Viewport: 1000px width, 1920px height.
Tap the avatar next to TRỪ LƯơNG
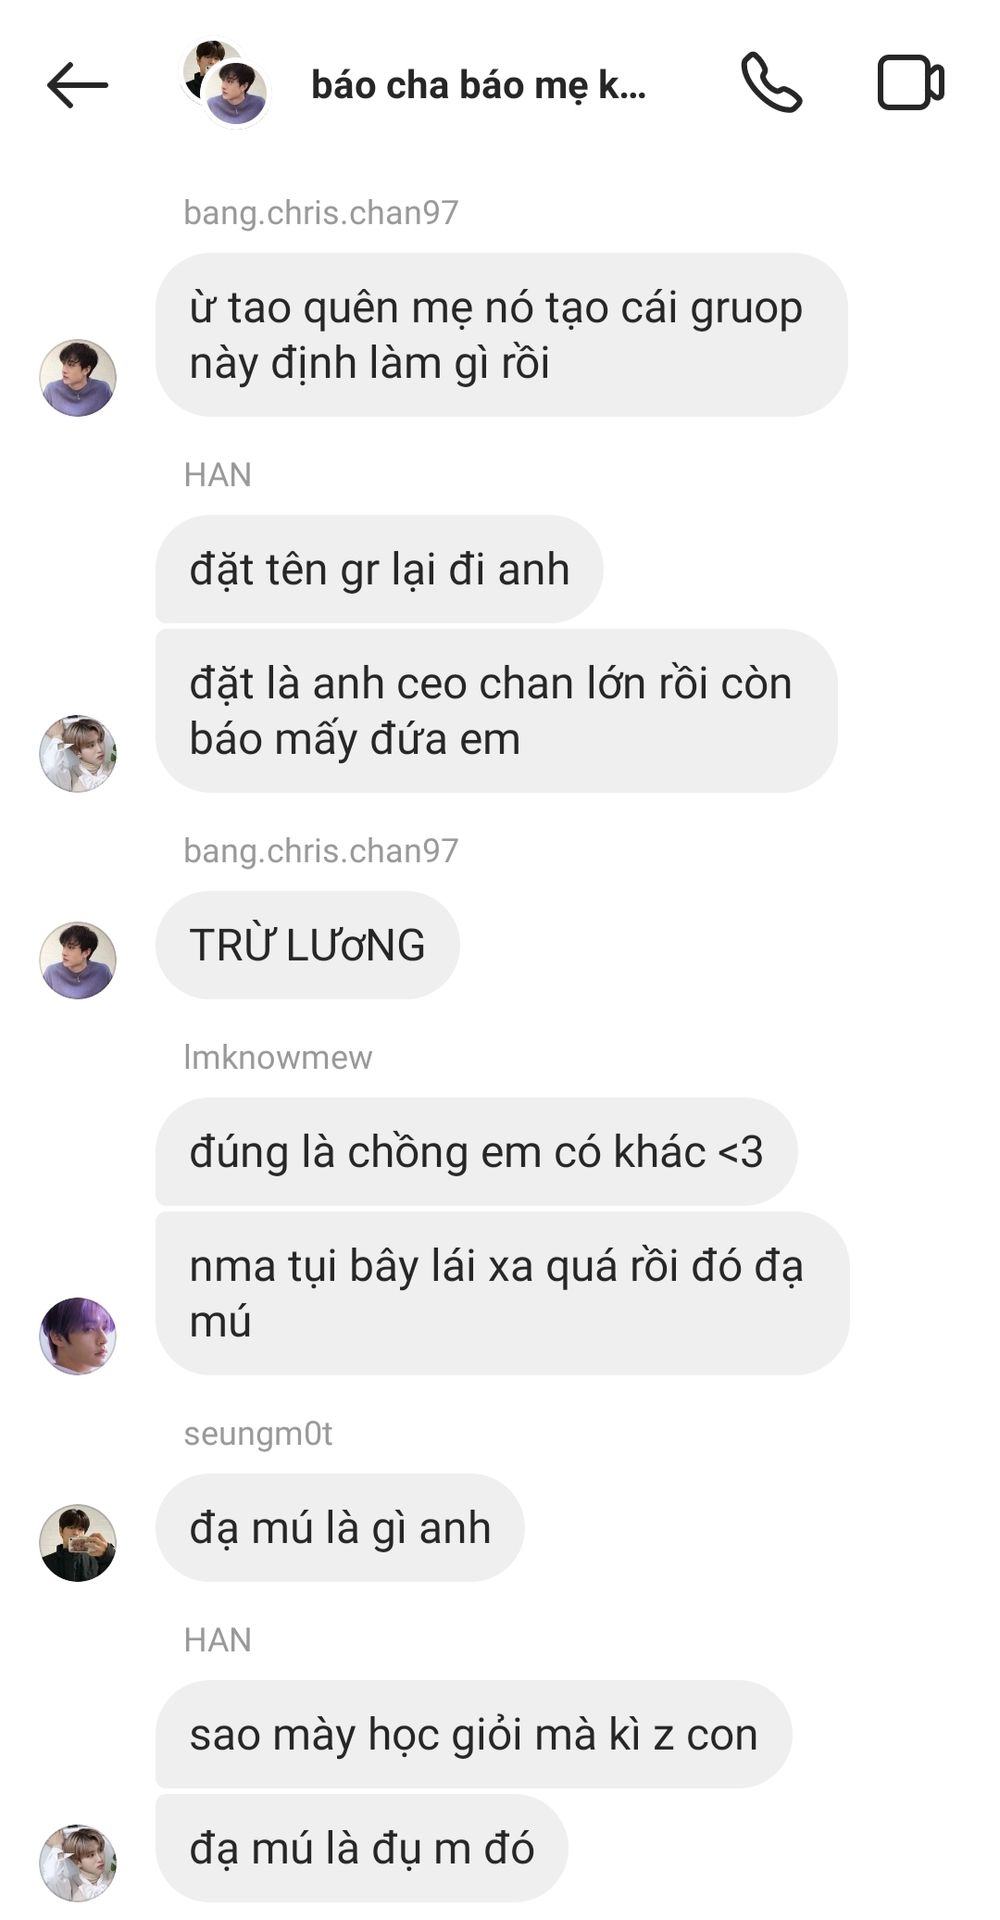click(78, 960)
